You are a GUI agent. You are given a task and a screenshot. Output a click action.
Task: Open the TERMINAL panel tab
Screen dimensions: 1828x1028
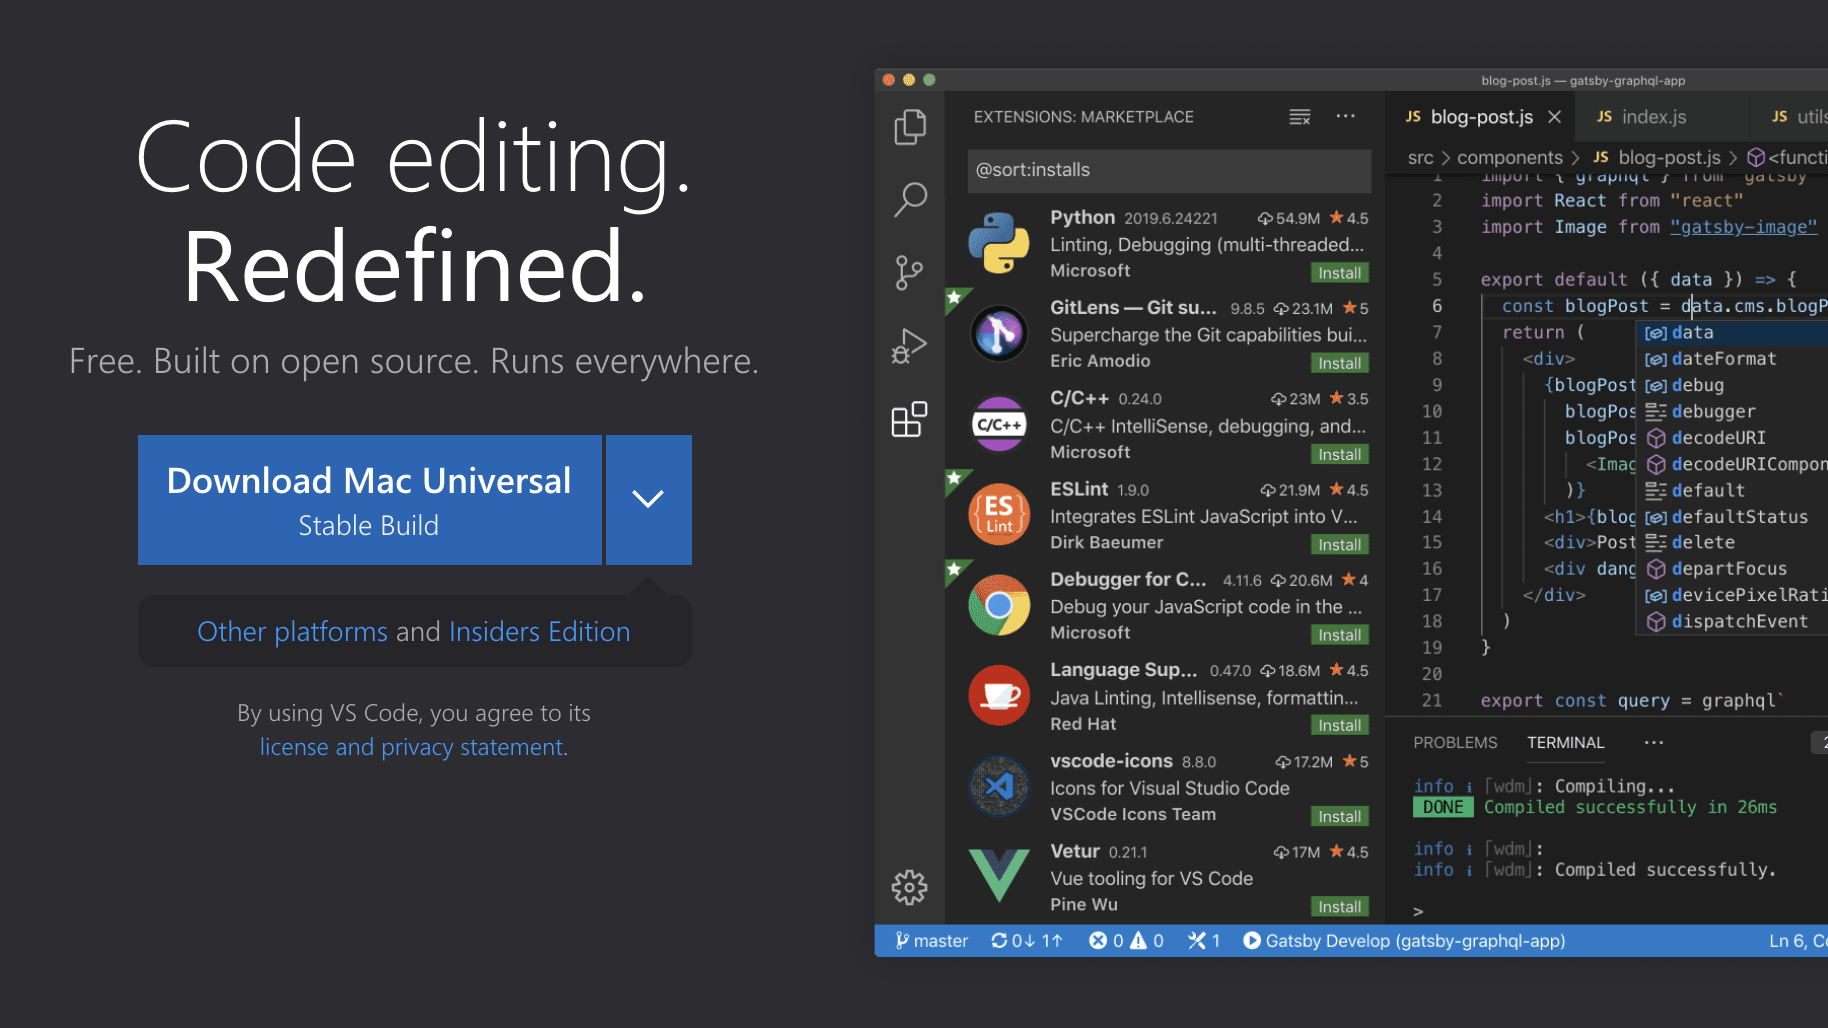[x=1565, y=742]
